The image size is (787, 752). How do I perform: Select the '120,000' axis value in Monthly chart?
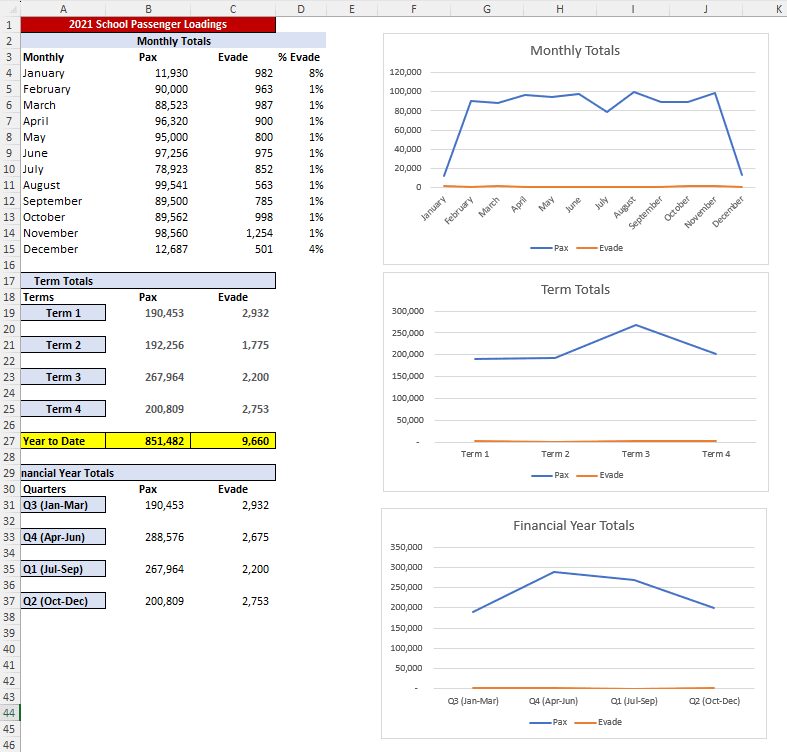[405, 72]
